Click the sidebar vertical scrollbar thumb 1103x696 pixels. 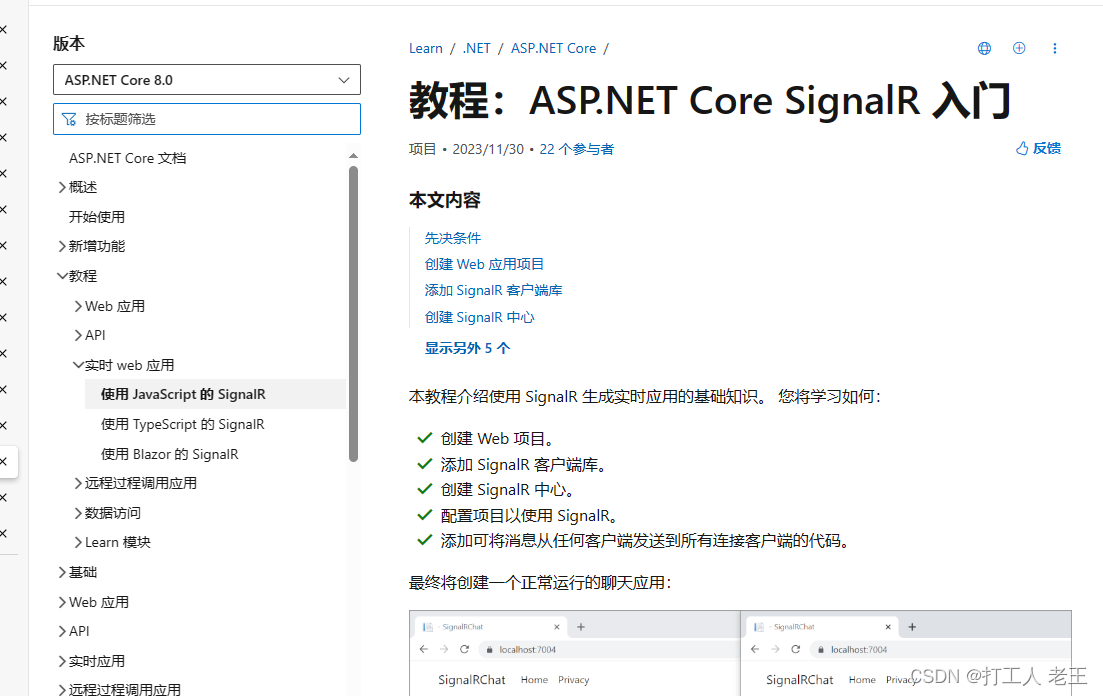pyautogui.click(x=353, y=314)
